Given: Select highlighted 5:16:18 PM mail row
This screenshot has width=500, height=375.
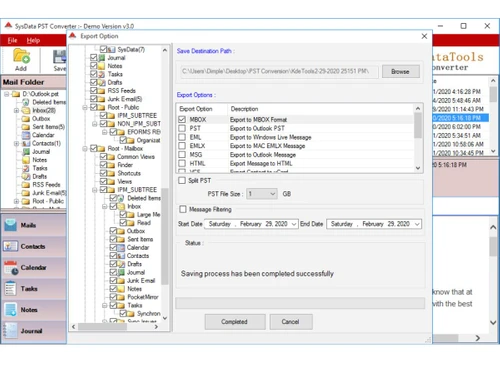Looking at the screenshot, I should [x=461, y=118].
